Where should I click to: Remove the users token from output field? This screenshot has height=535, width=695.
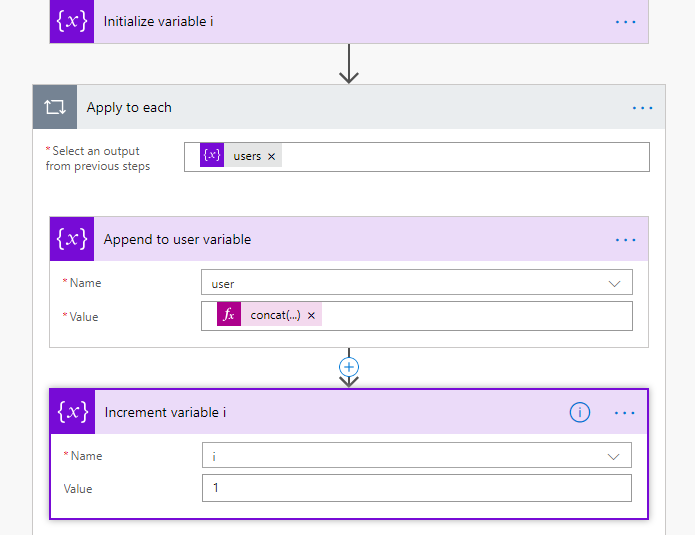tap(271, 156)
